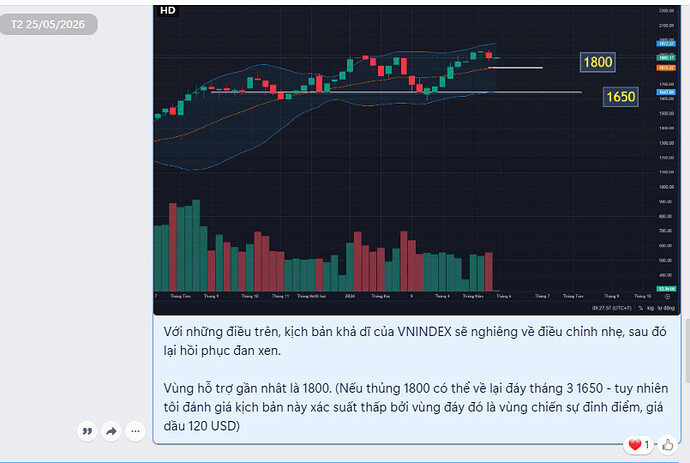Toggle the log scale on chart

pyautogui.click(x=650, y=308)
